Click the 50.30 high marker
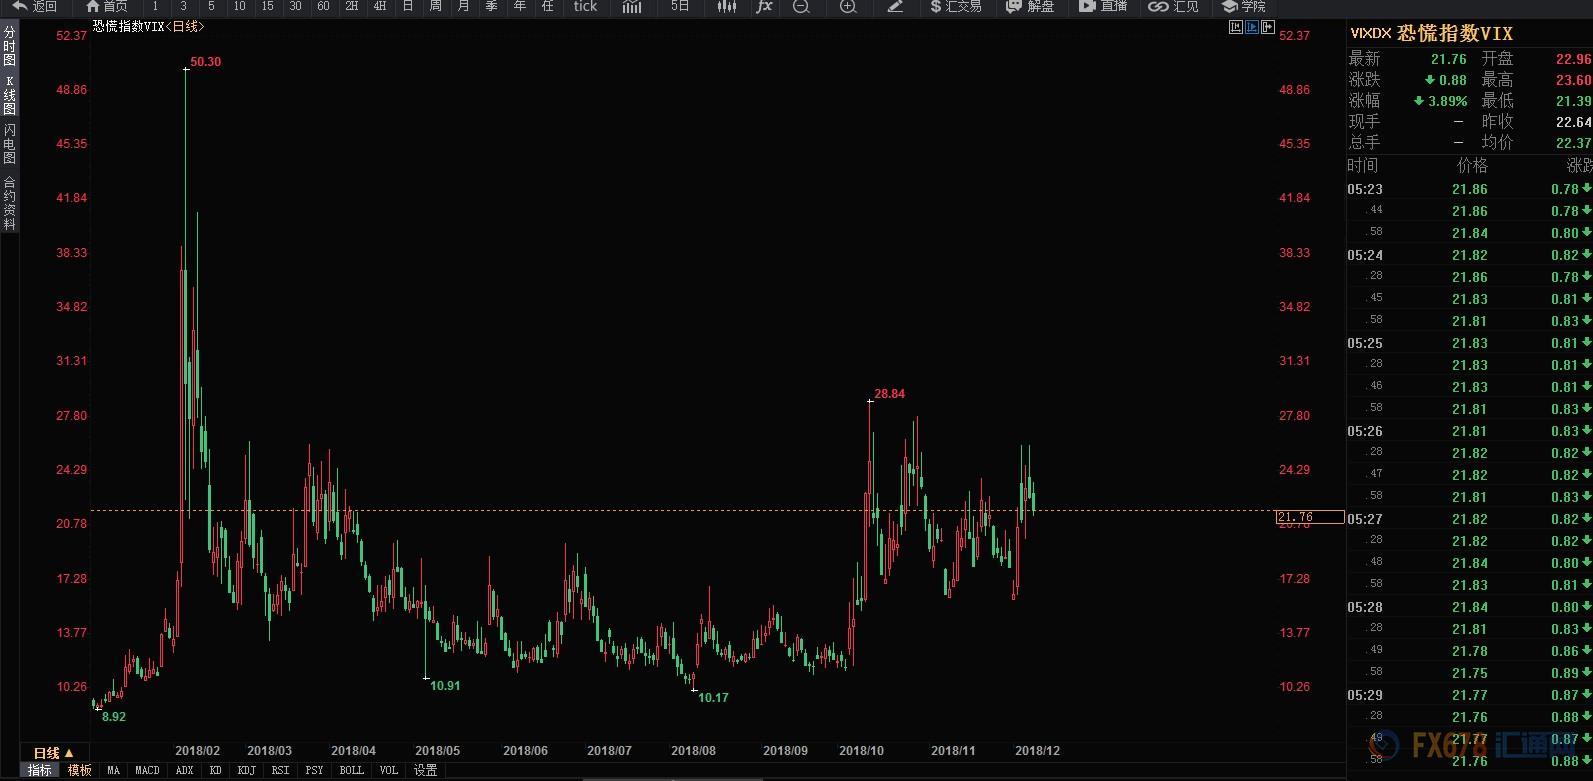The image size is (1593, 781). (205, 62)
